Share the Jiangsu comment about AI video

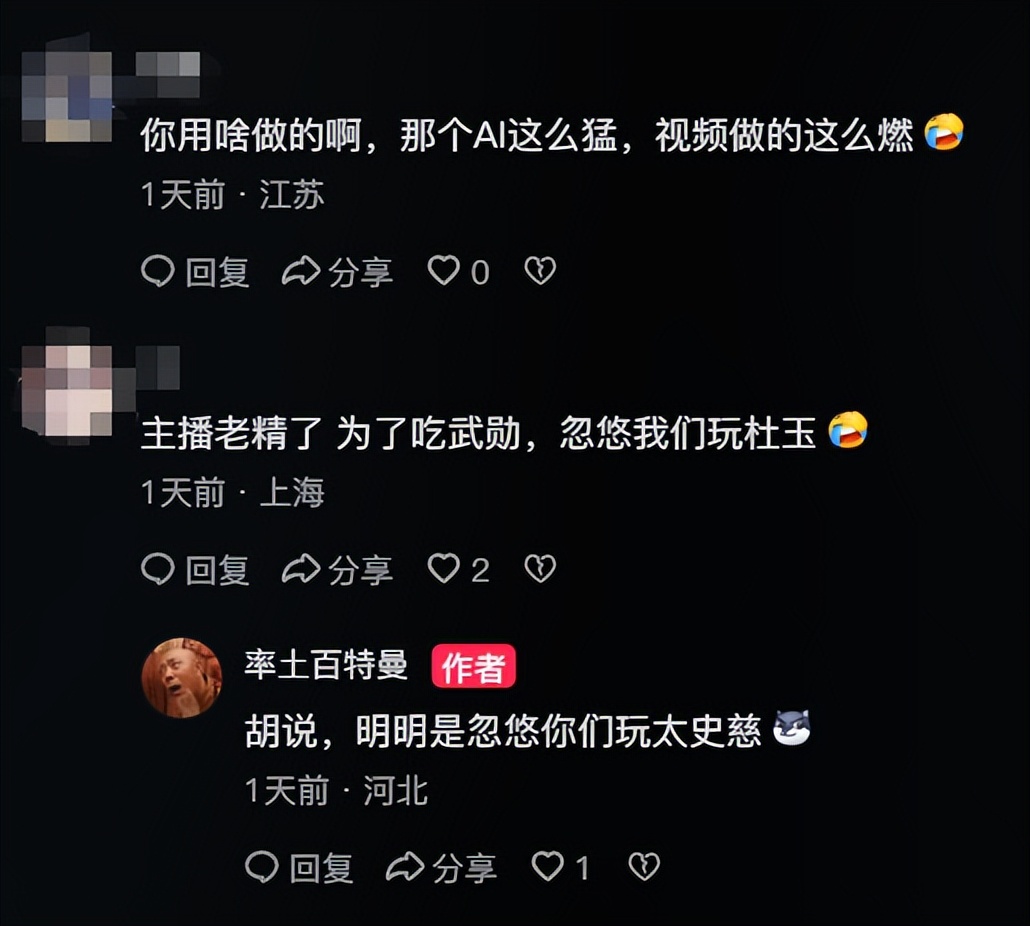coord(337,271)
